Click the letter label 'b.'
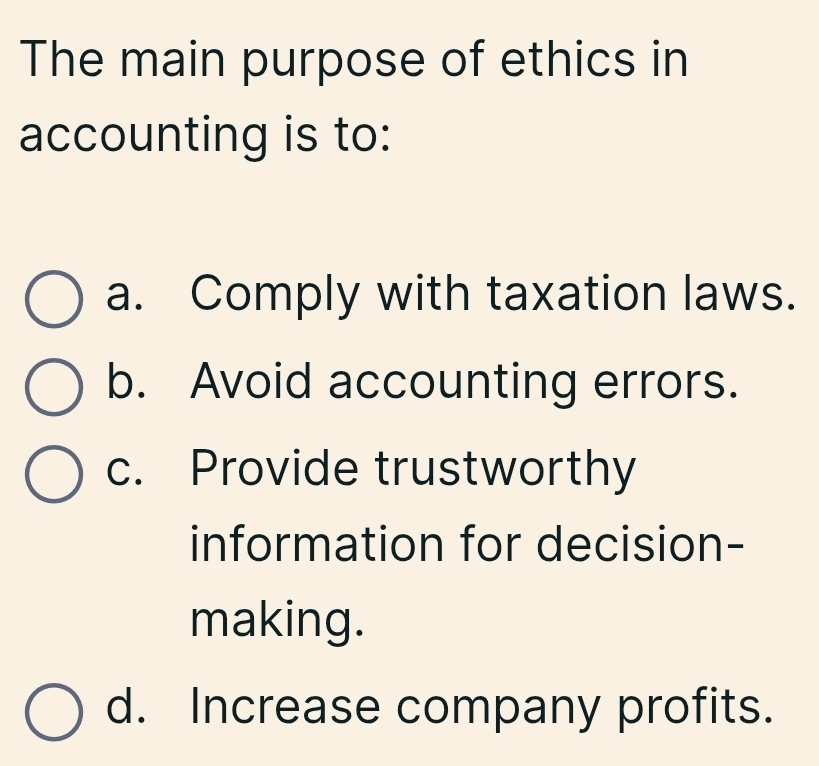The height and width of the screenshot is (766, 819). click(x=126, y=380)
